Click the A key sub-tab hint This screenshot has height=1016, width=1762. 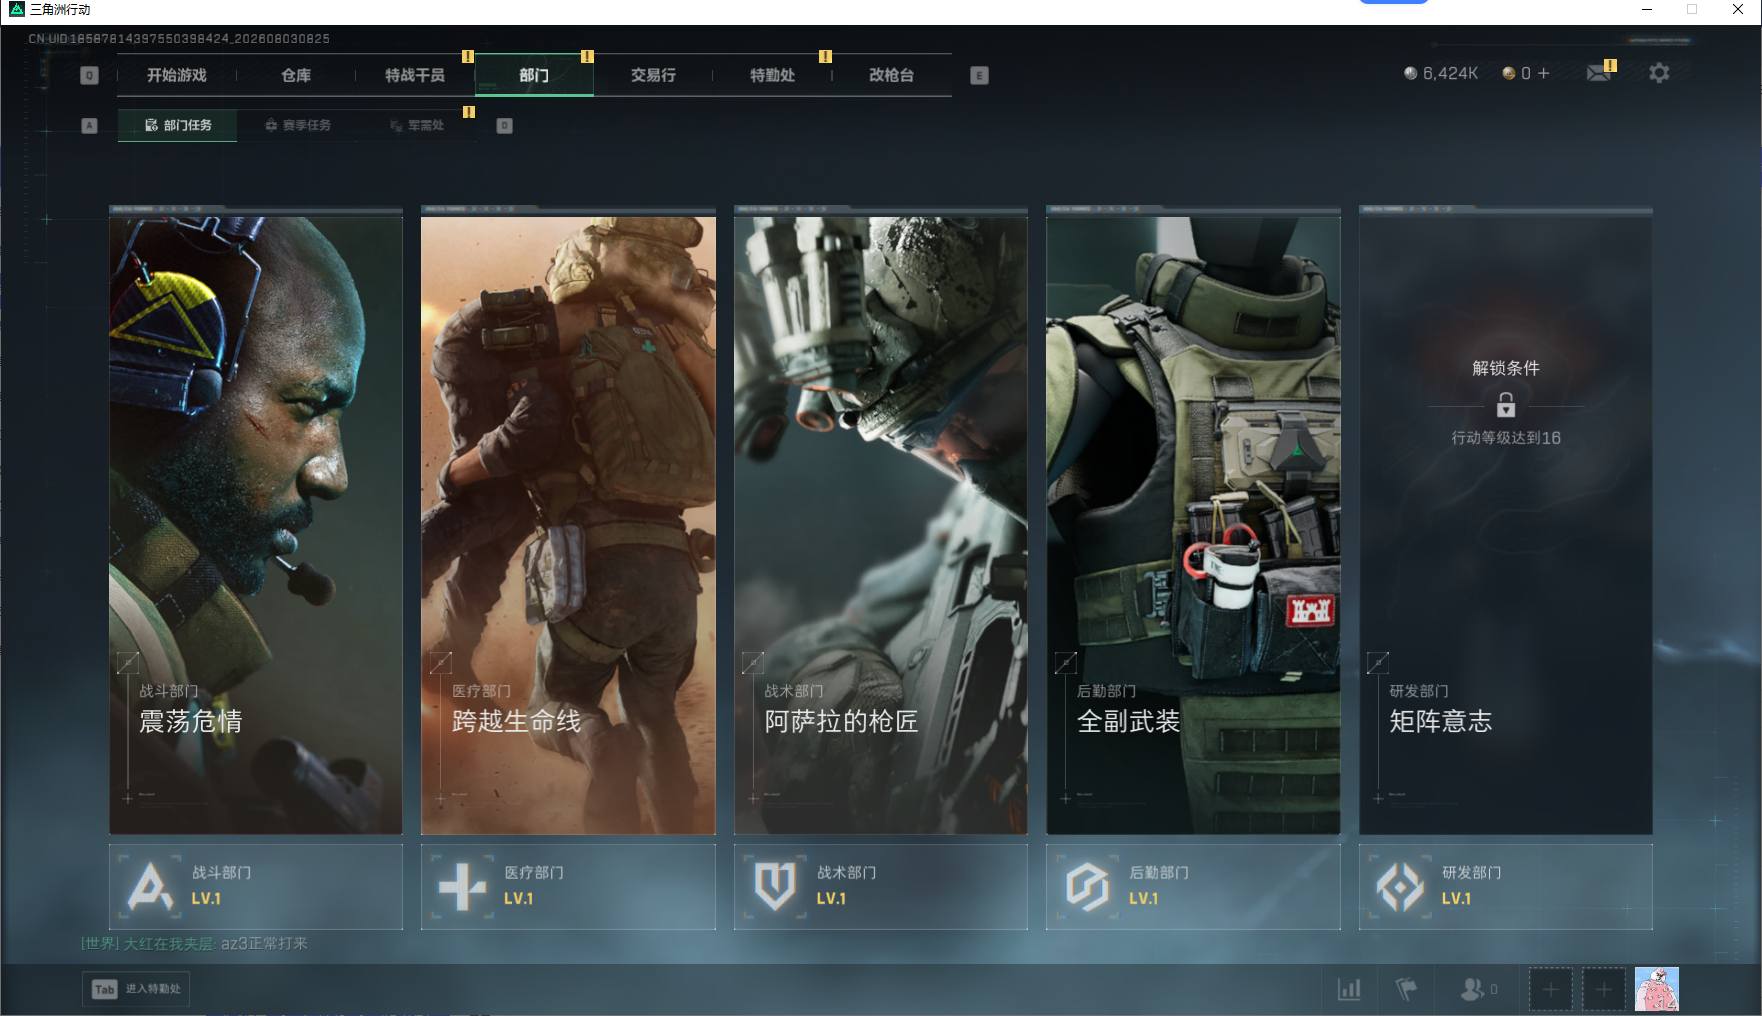pyautogui.click(x=89, y=125)
